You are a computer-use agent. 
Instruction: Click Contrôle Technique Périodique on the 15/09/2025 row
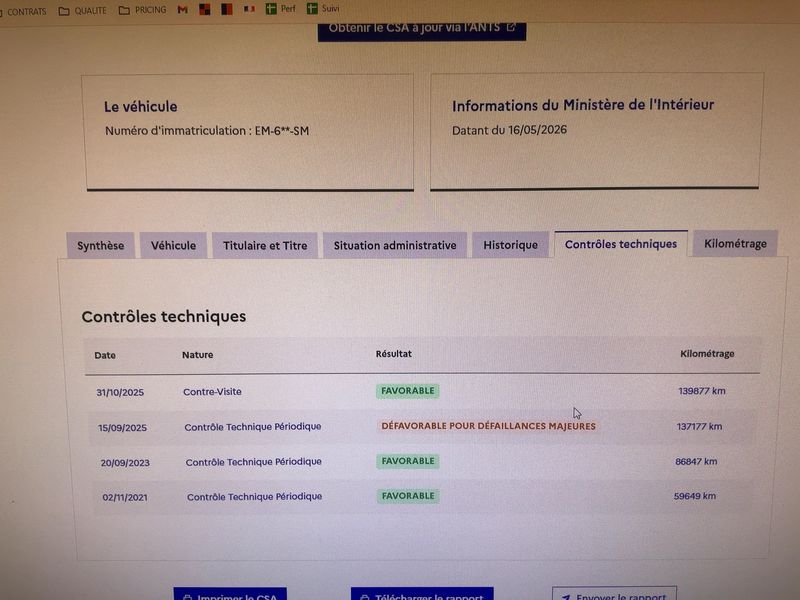point(253,427)
